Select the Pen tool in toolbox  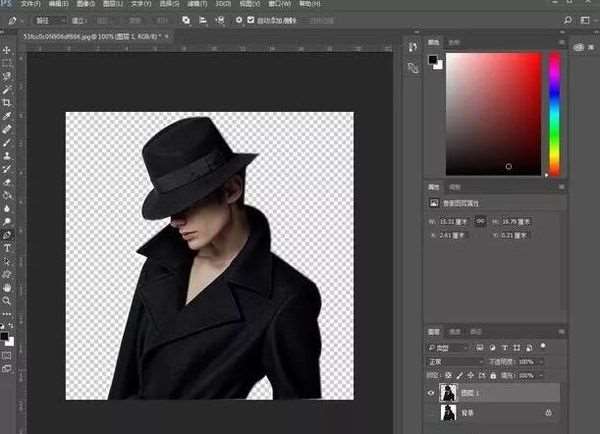[7, 235]
